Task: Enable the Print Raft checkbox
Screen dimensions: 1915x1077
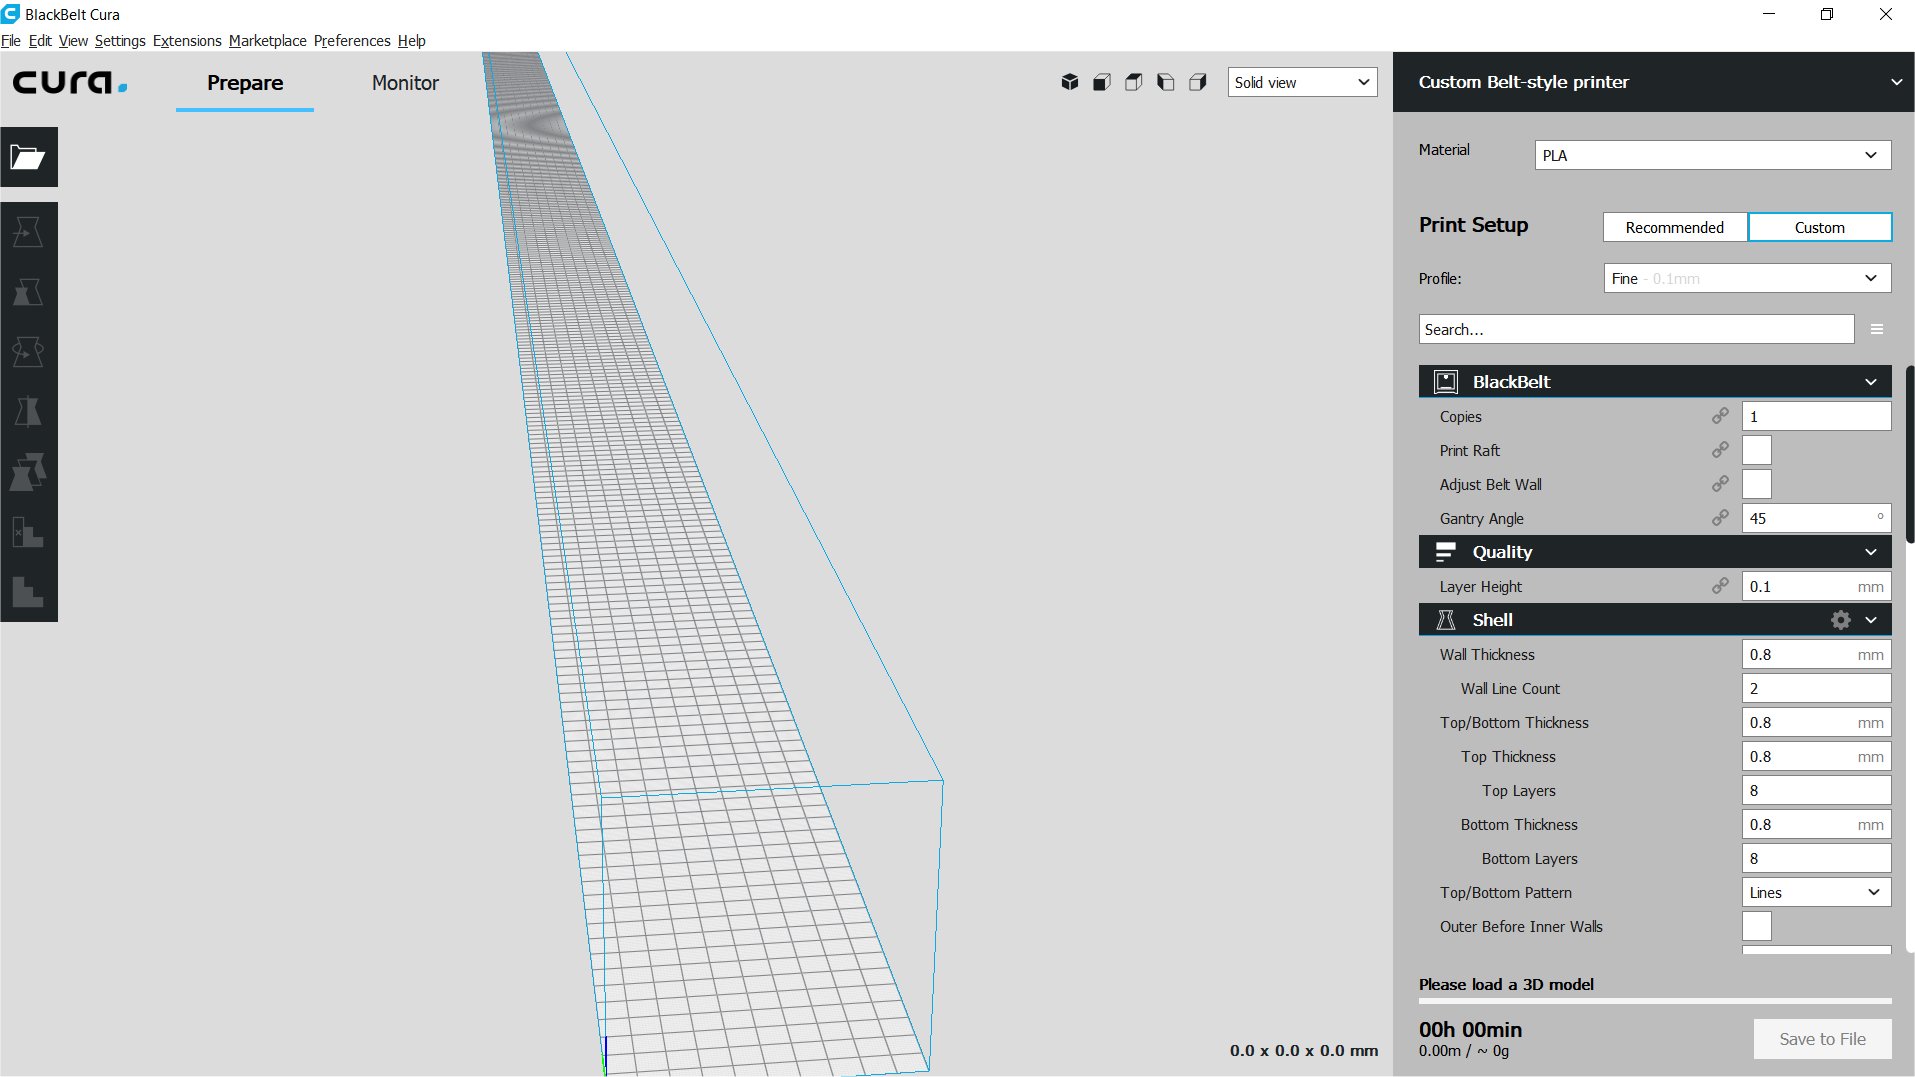Action: [1756, 451]
